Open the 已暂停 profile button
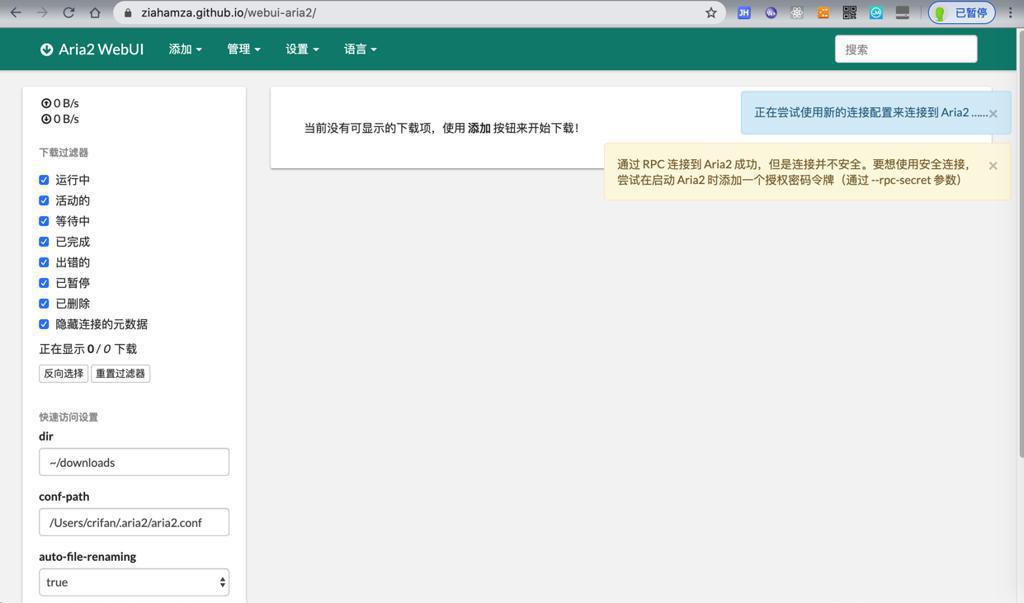This screenshot has height=603, width=1024. tap(962, 12)
